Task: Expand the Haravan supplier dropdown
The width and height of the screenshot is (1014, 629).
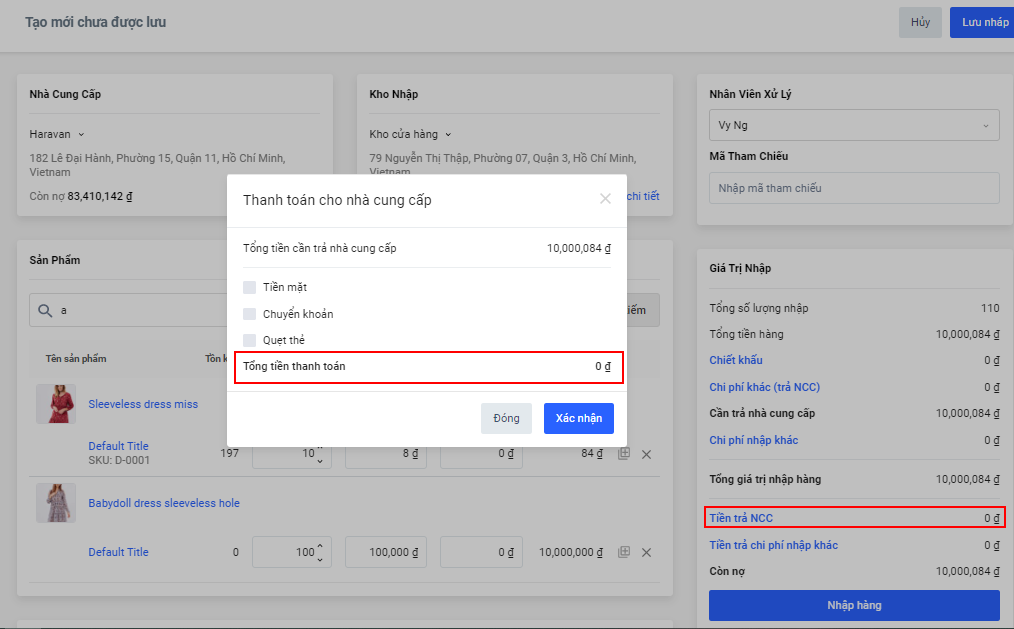Action: pos(82,134)
